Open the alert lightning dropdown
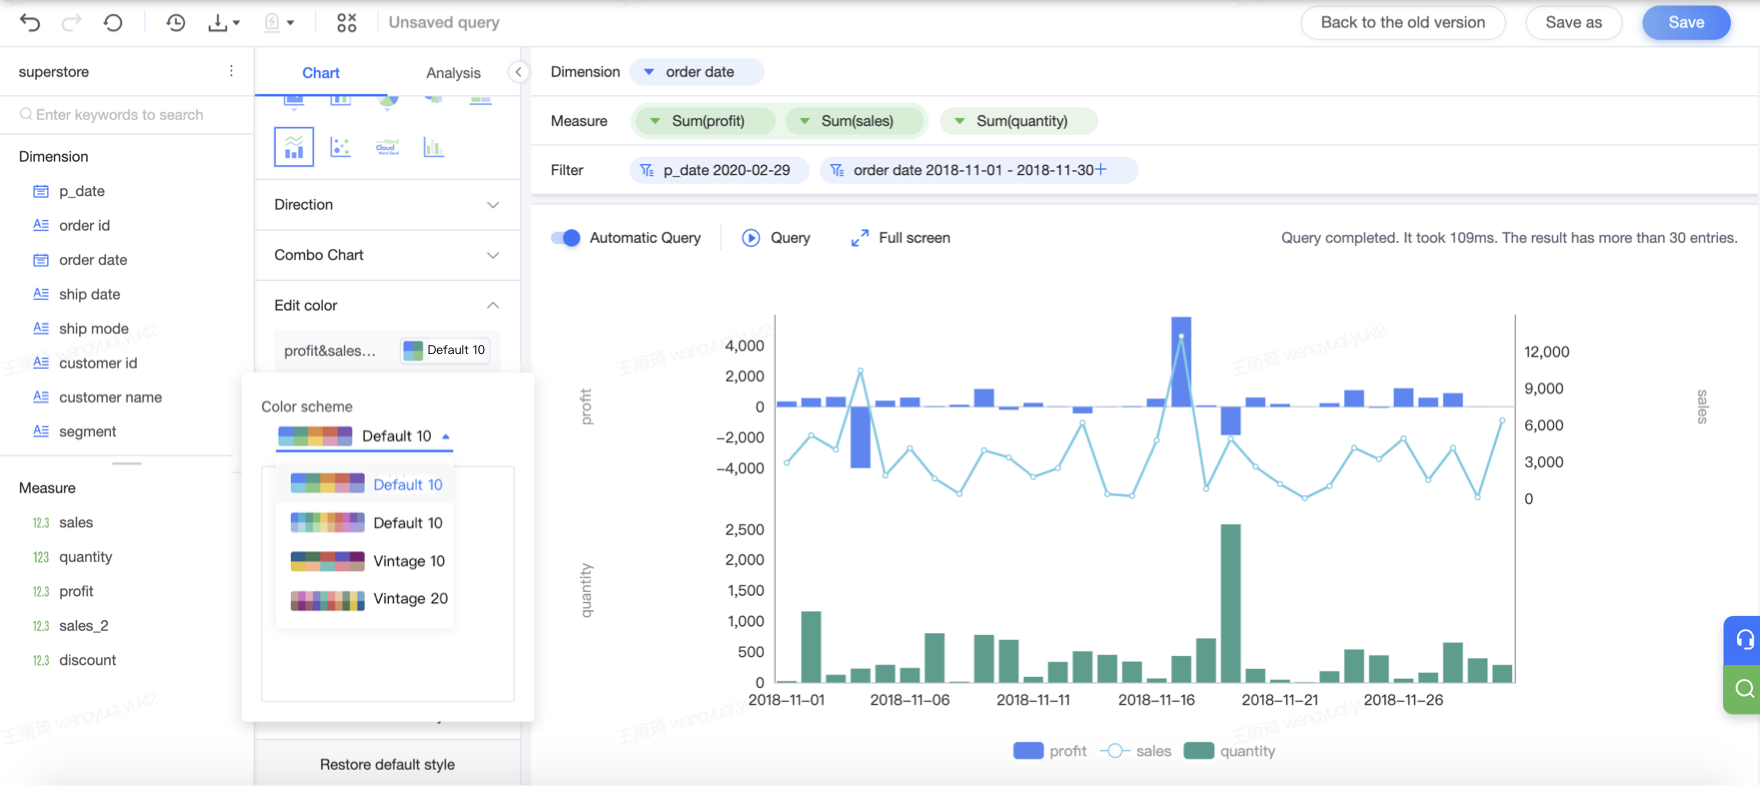This screenshot has height=786, width=1760. click(x=278, y=22)
